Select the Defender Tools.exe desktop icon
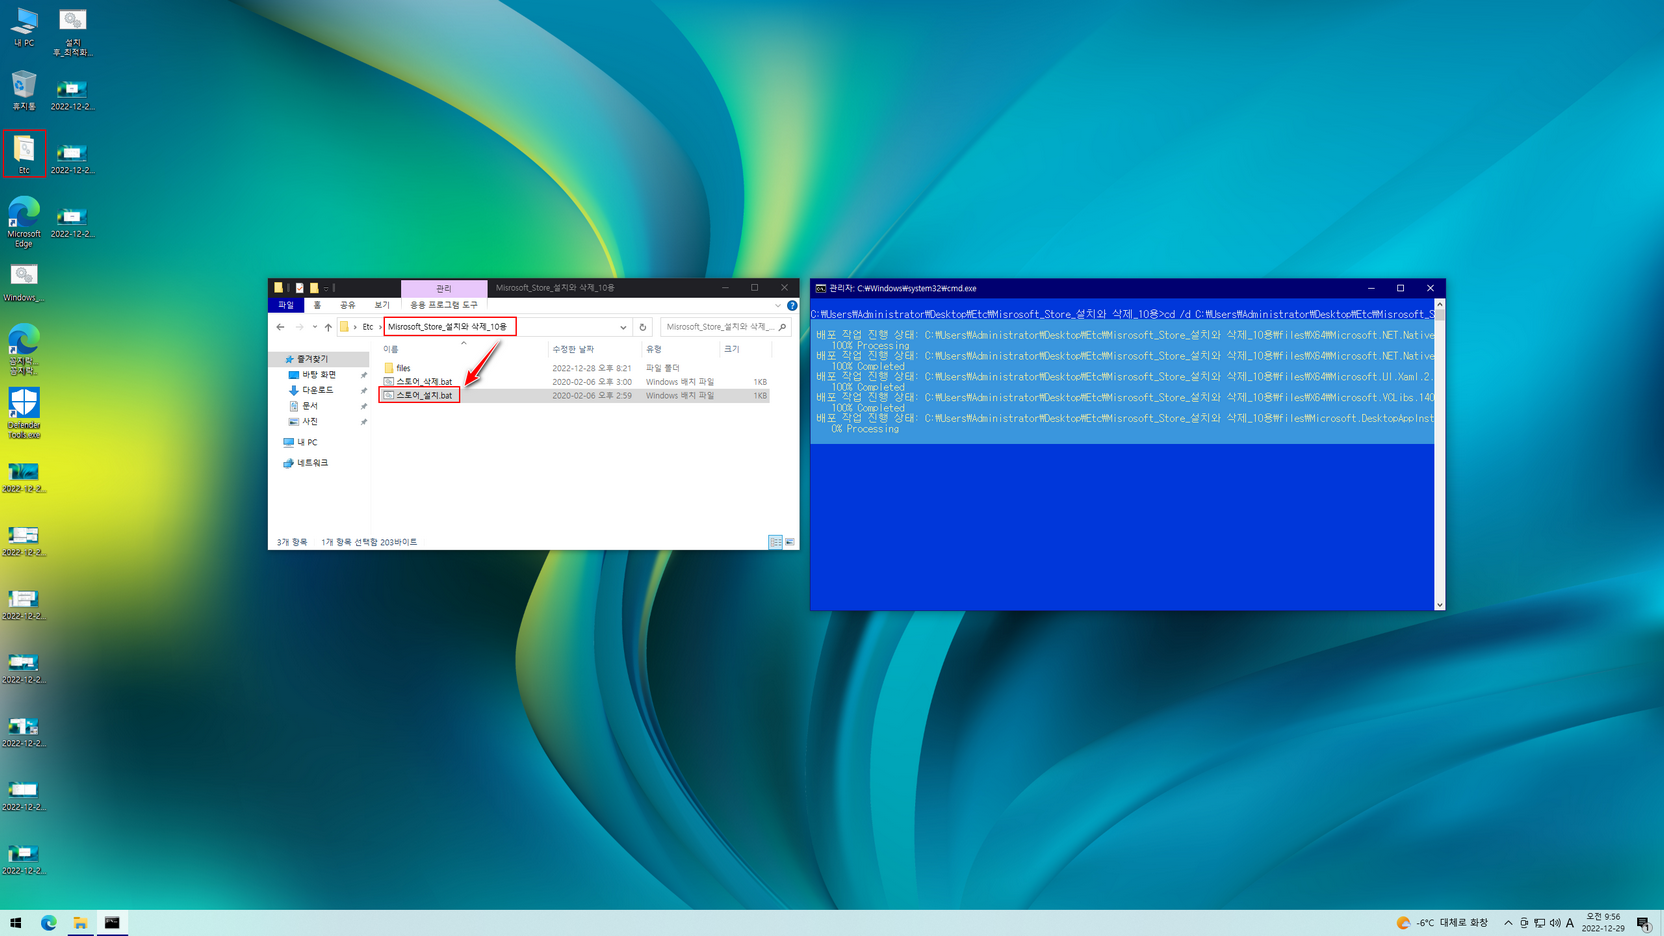This screenshot has height=936, width=1664. 24,414
